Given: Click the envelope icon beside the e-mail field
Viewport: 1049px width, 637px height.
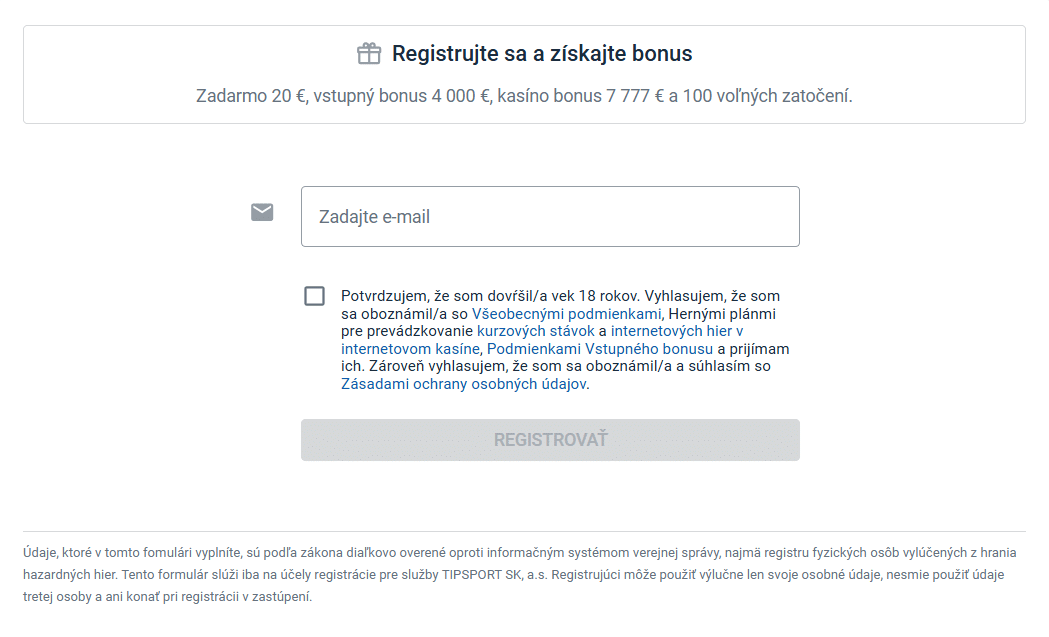Looking at the screenshot, I should [262, 212].
